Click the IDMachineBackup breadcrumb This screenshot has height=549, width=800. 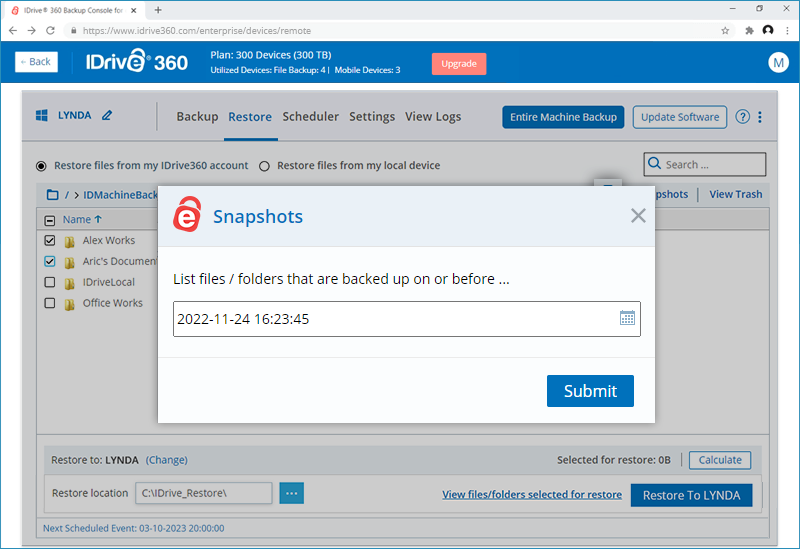(x=120, y=195)
